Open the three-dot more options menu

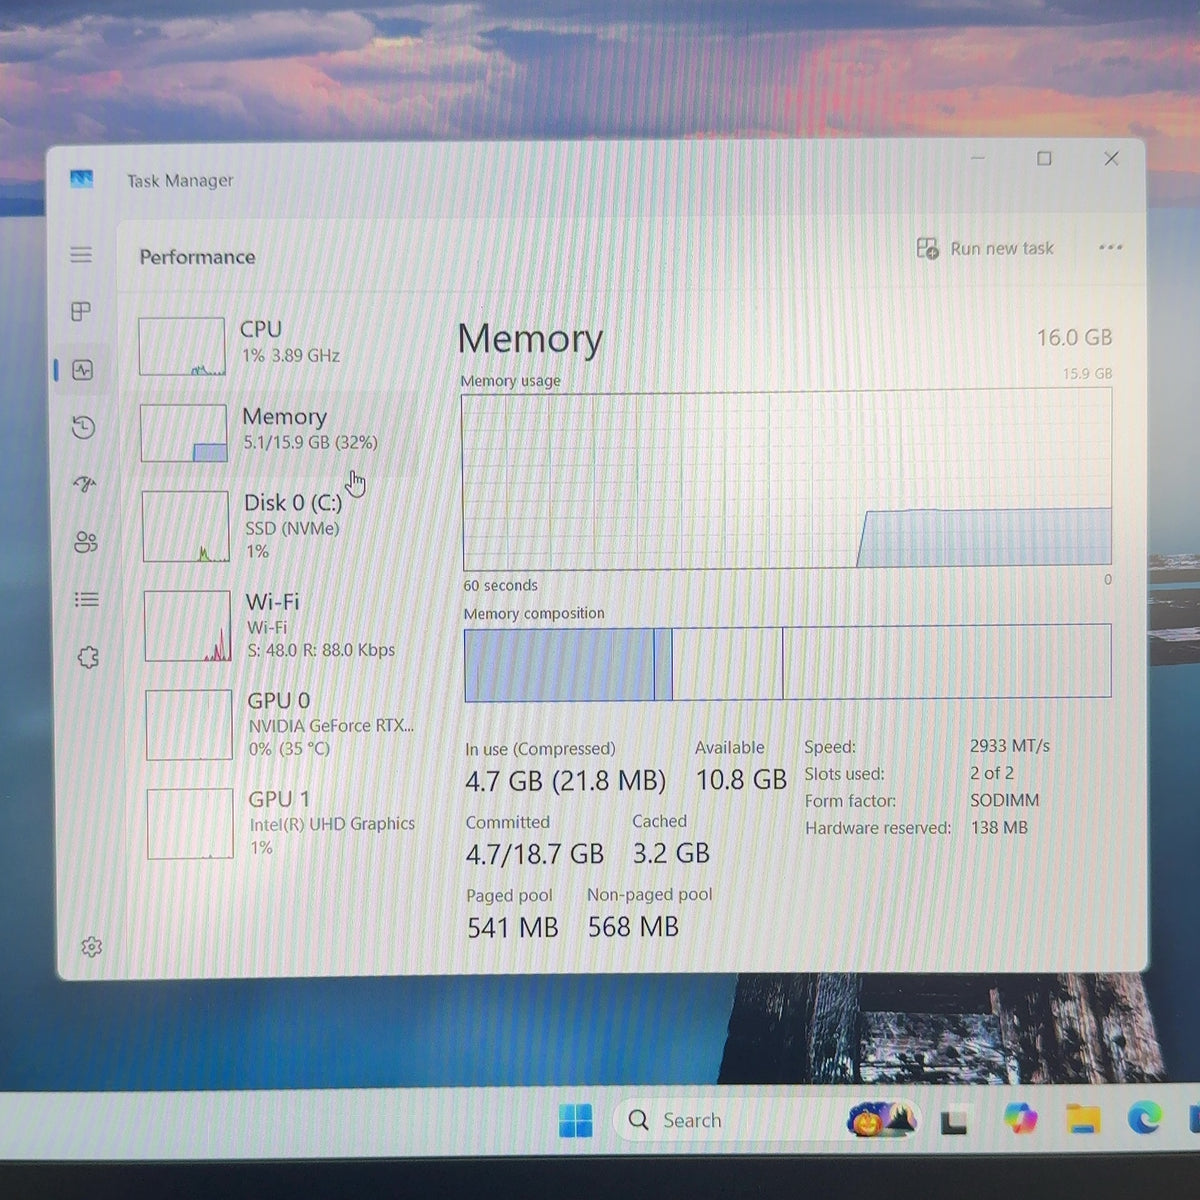point(1110,247)
